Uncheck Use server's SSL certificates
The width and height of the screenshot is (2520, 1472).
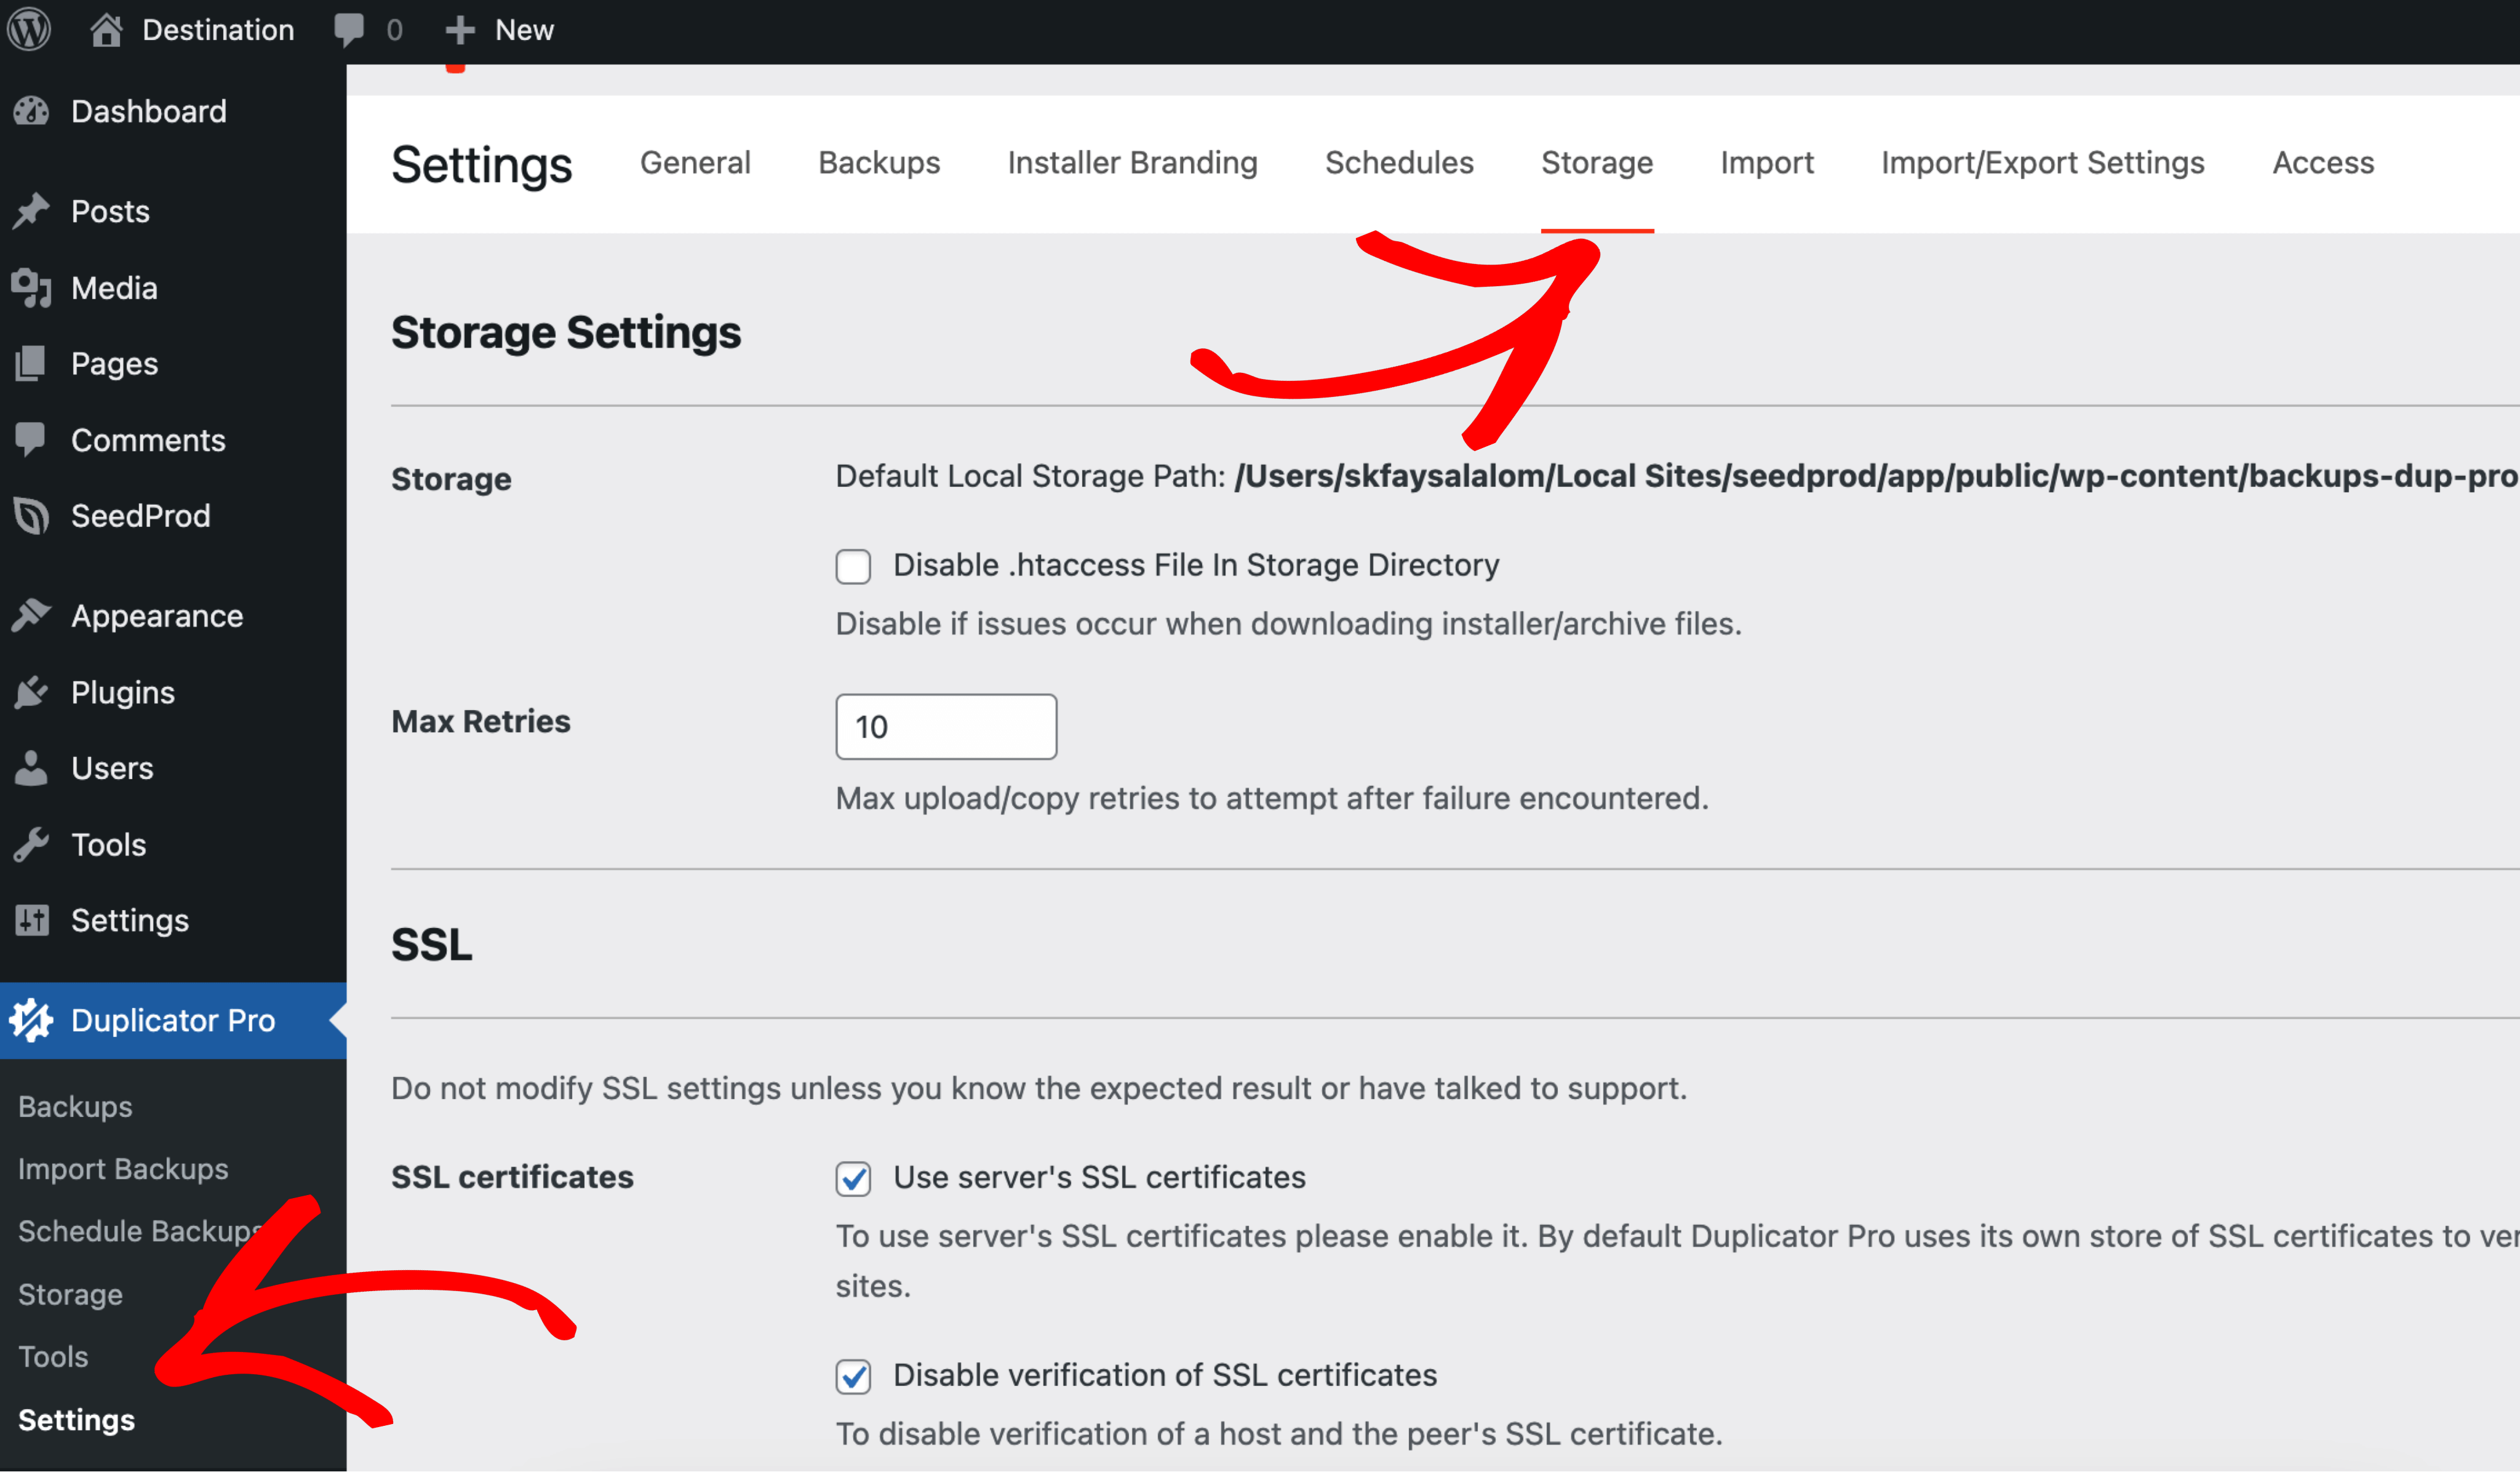coord(853,1178)
